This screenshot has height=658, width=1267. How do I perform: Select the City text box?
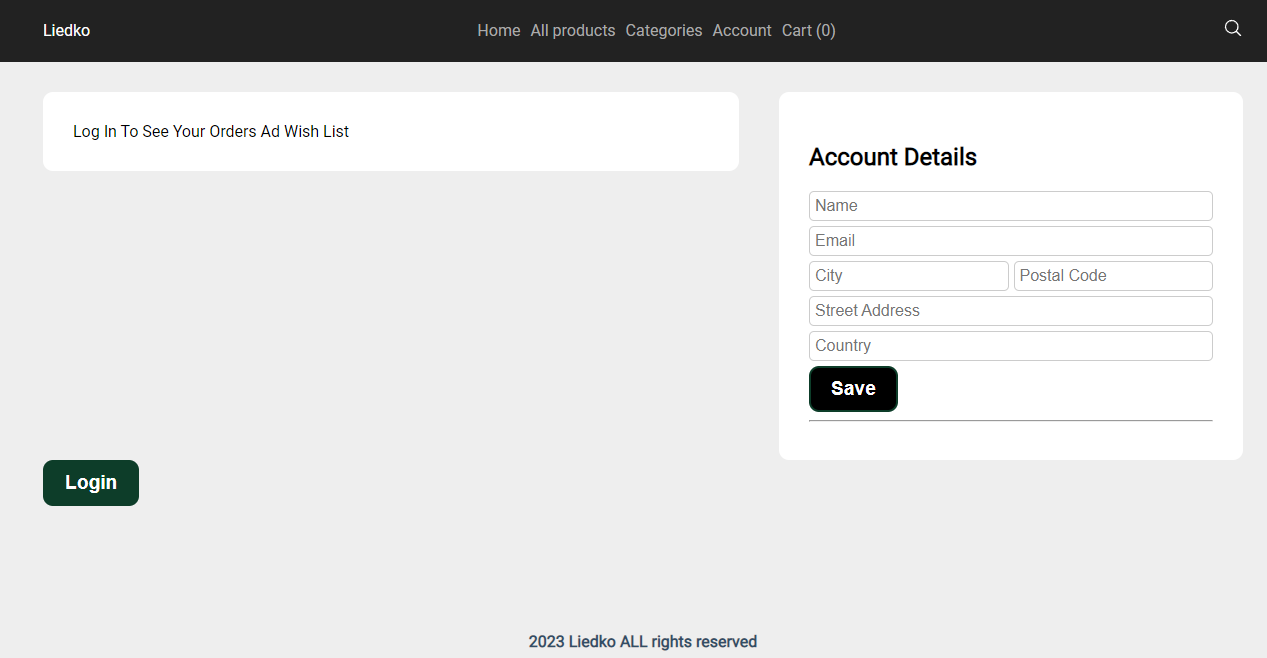click(x=909, y=276)
